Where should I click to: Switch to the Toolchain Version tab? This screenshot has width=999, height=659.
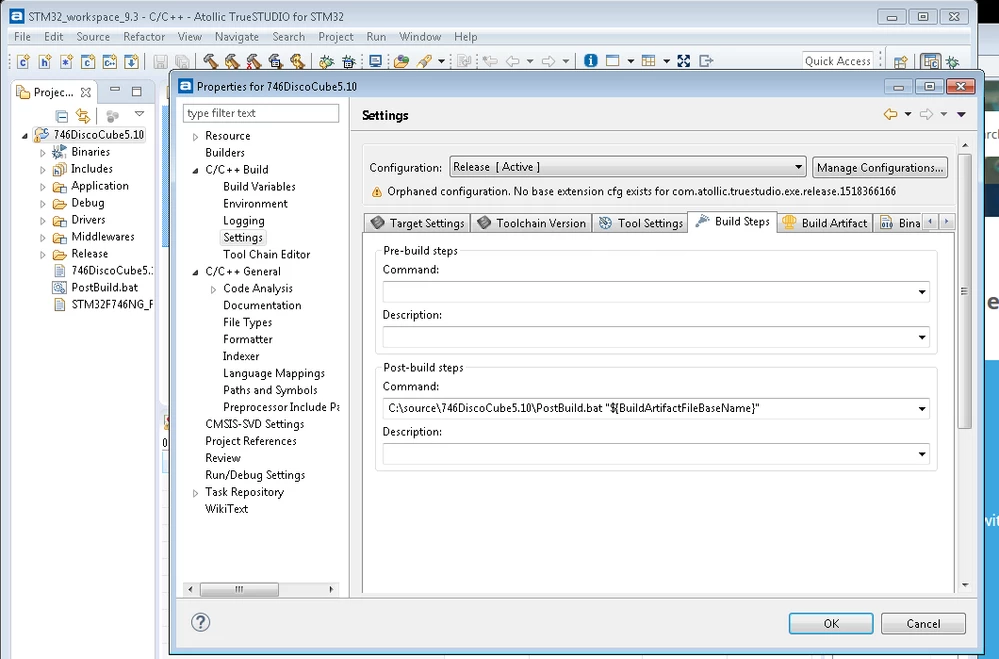(x=532, y=223)
